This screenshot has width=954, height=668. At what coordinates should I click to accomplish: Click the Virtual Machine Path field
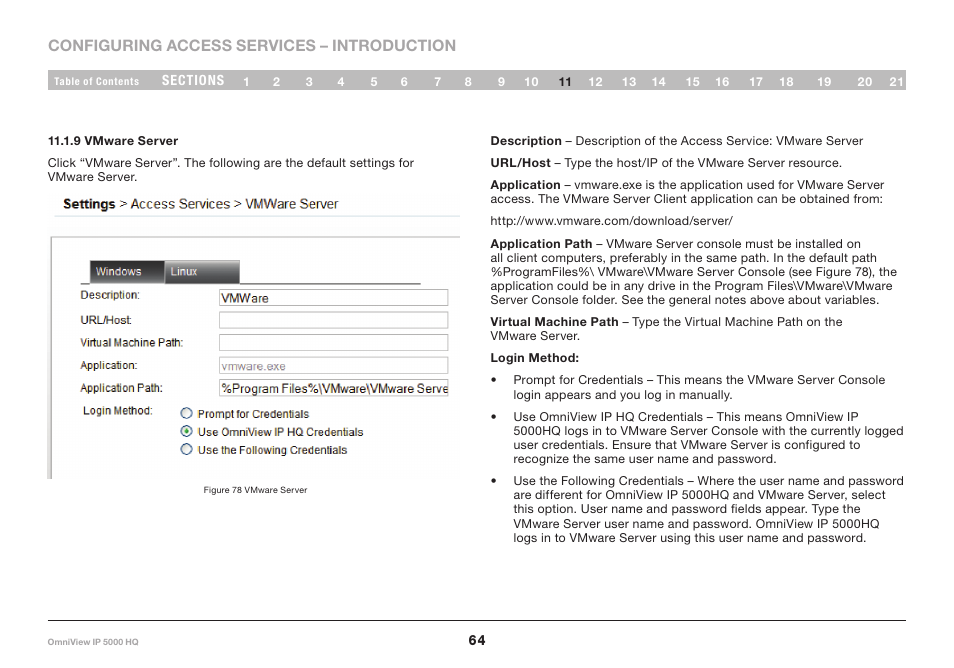tap(333, 343)
